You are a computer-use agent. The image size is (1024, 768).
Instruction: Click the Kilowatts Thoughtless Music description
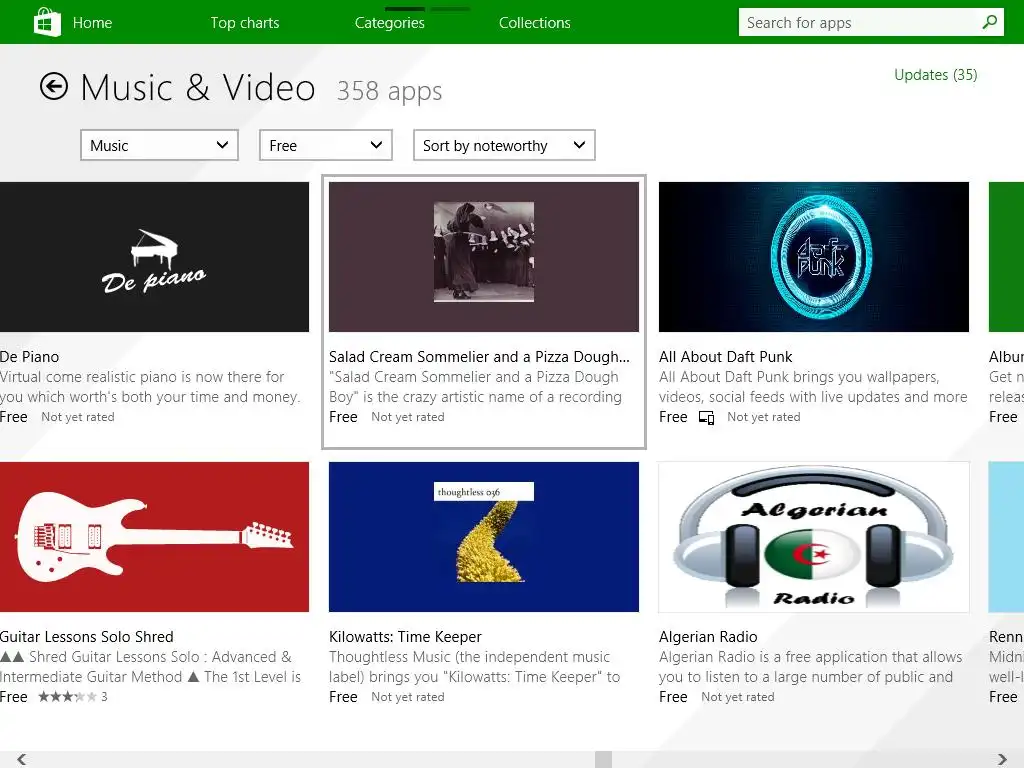(x=475, y=667)
